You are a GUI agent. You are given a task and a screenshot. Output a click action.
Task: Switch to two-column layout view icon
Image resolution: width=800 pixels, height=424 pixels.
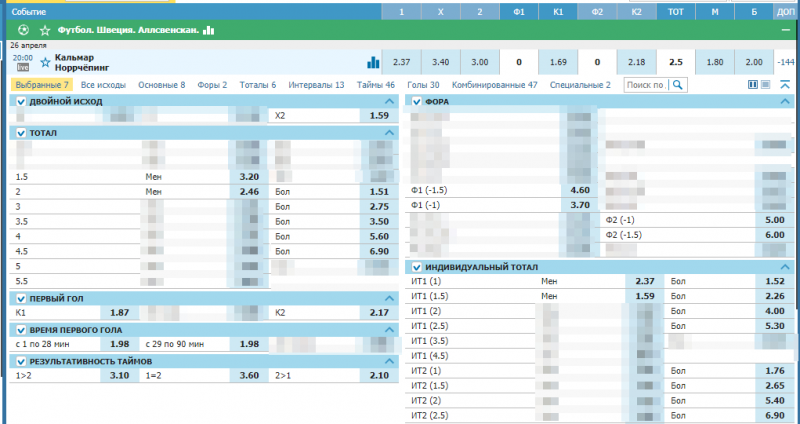(x=753, y=86)
